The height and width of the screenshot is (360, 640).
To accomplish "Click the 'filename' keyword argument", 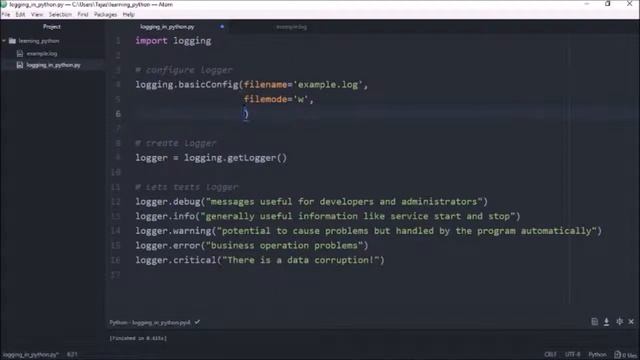I will [x=266, y=85].
